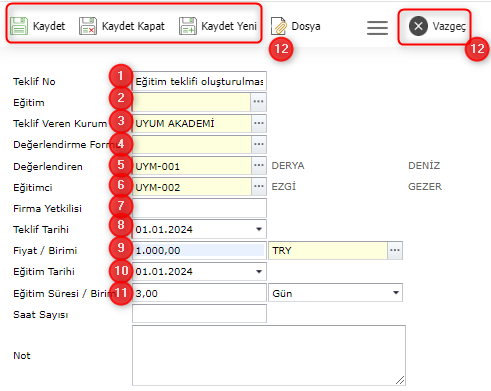
Task: Click the Fiyat / Birimi label
Action: (45, 251)
